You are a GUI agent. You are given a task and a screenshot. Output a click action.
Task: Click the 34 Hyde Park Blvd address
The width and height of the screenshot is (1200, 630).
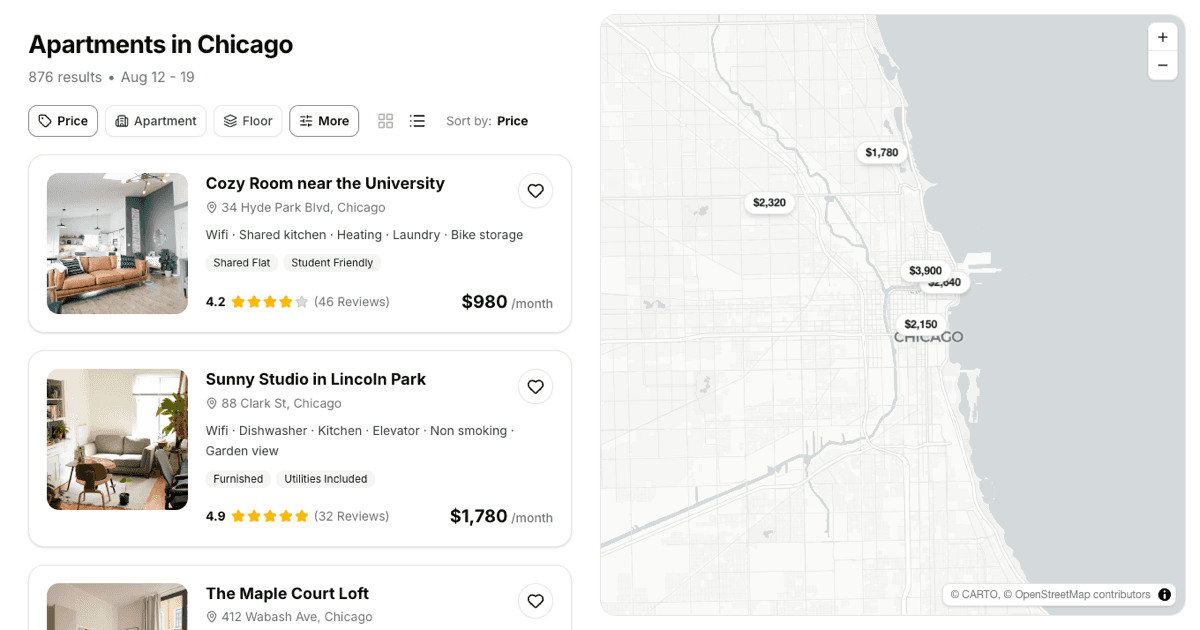pos(296,208)
